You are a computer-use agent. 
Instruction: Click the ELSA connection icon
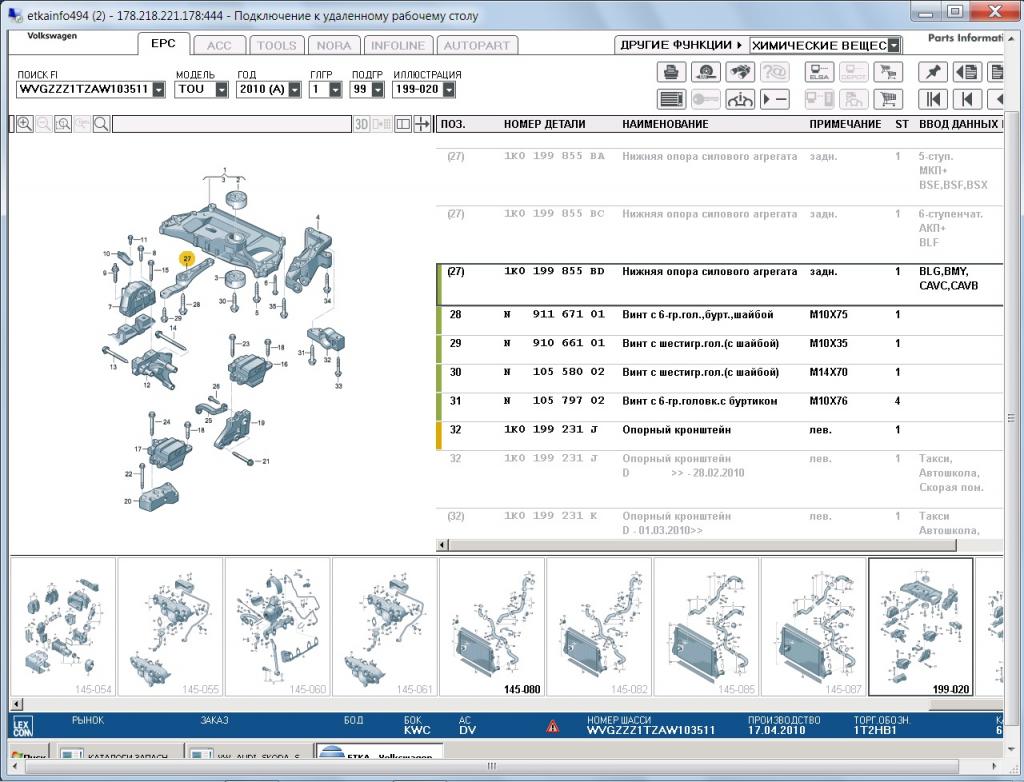click(819, 72)
